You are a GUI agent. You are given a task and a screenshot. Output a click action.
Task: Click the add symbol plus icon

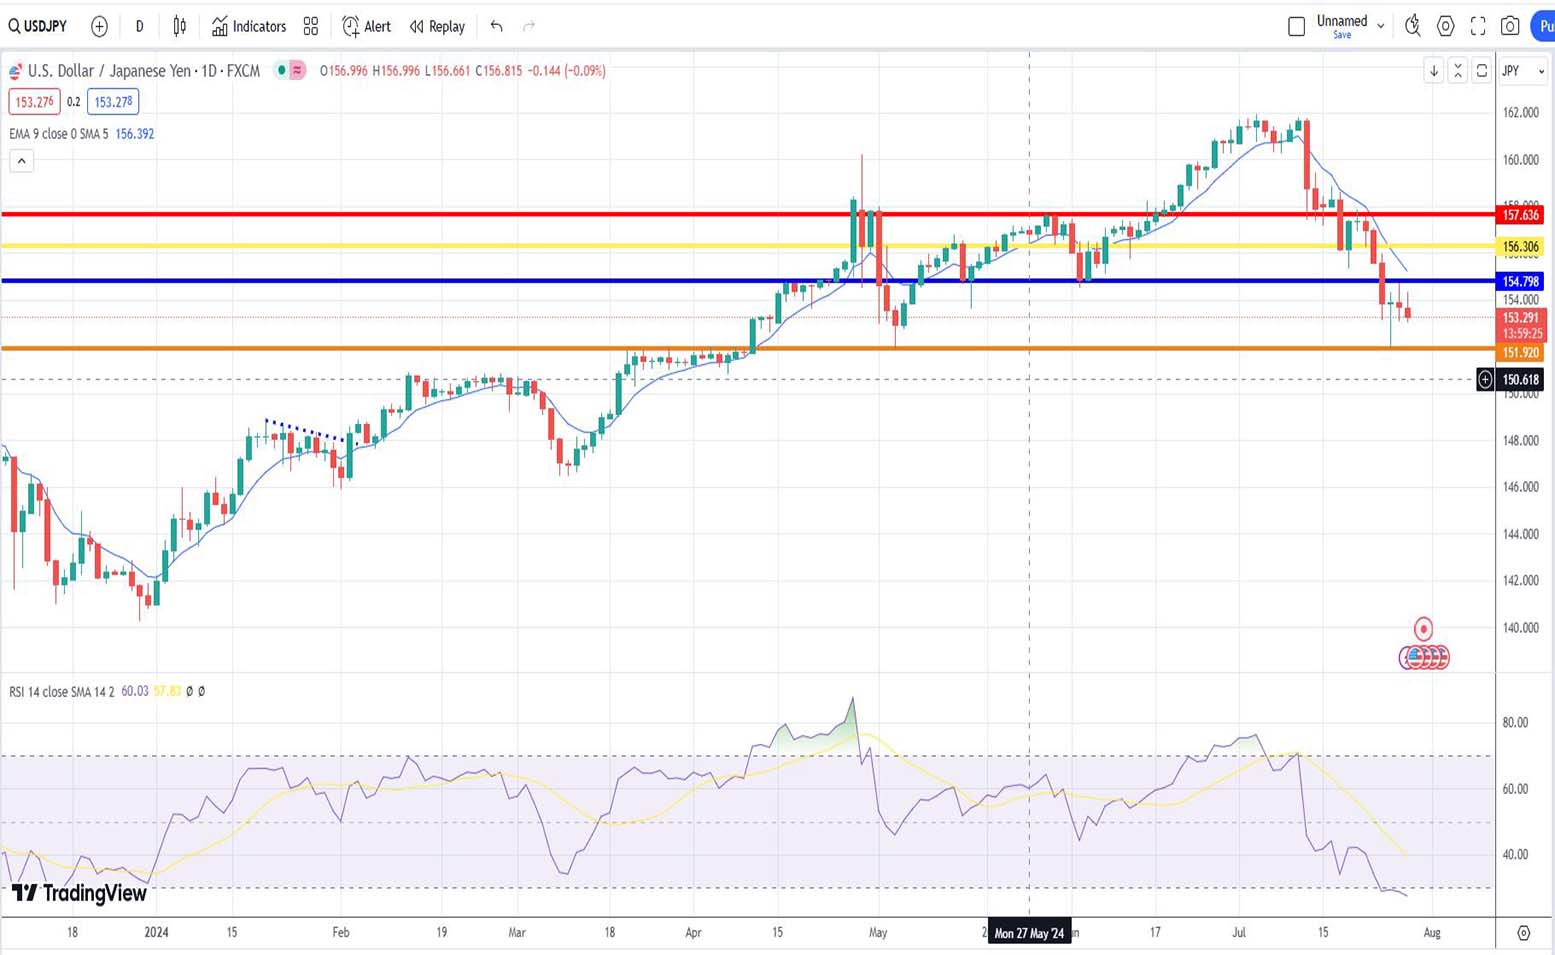(99, 27)
